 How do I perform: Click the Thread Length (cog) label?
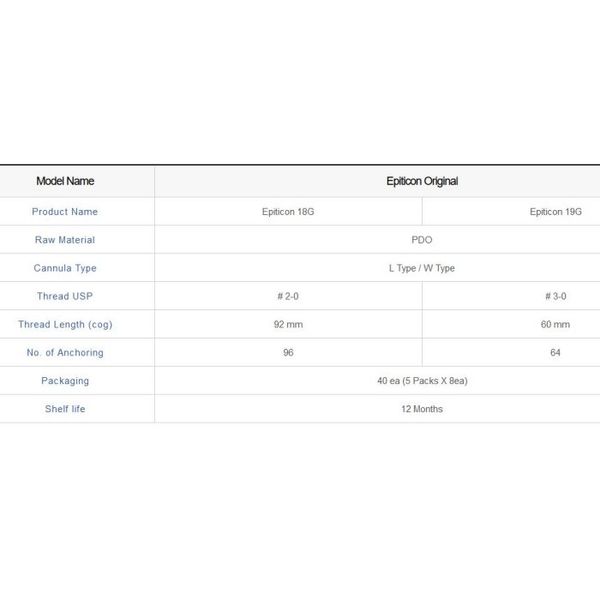[65, 324]
